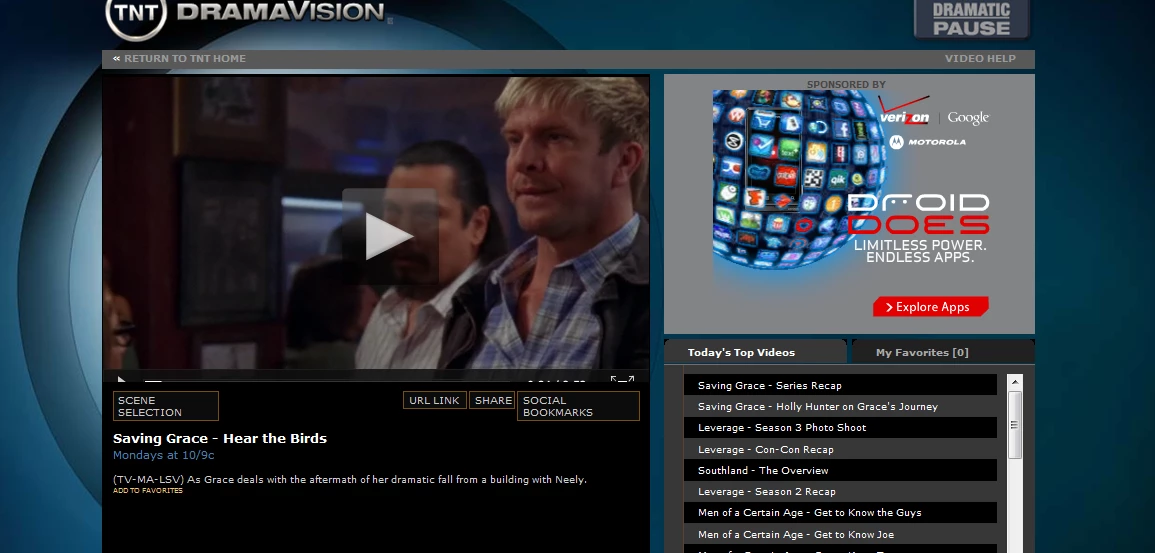Select Leverage - Season 3 Photo Shoot

tap(840, 428)
